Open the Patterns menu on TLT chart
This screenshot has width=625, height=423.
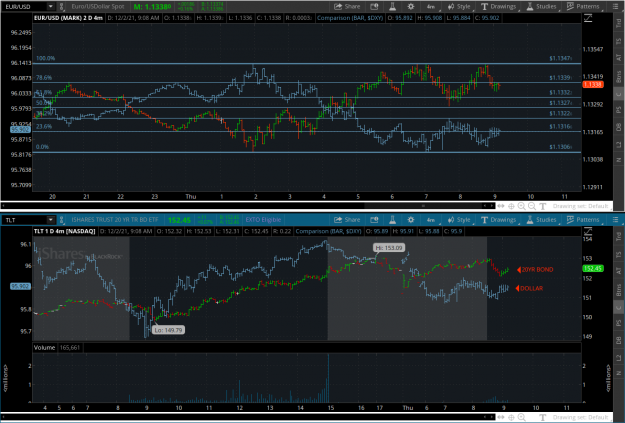583,220
